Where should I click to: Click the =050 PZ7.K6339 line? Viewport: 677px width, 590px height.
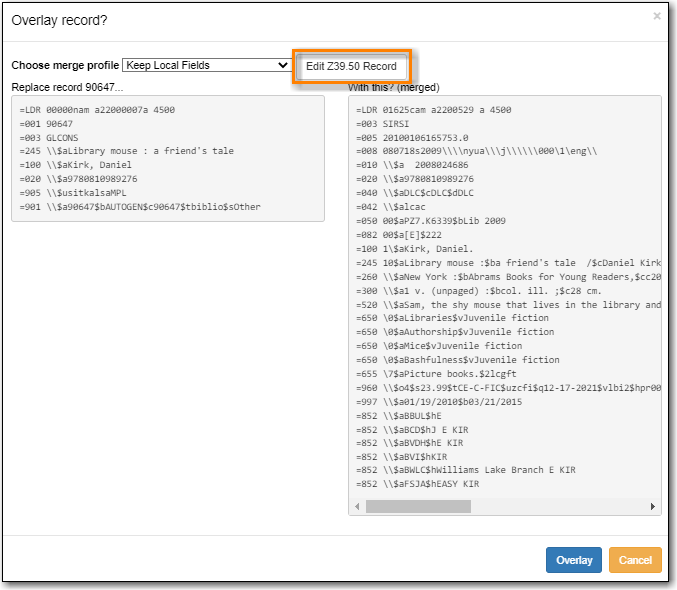click(430, 221)
